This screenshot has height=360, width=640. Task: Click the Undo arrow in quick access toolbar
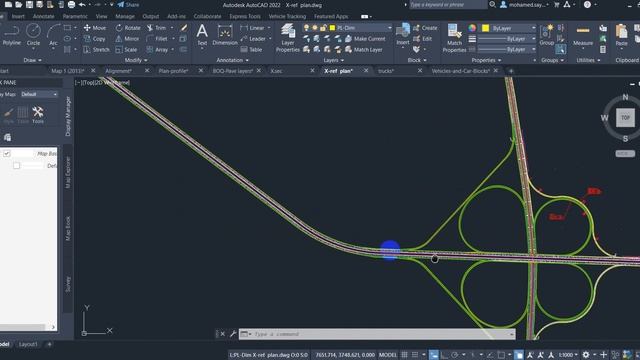(82, 5)
